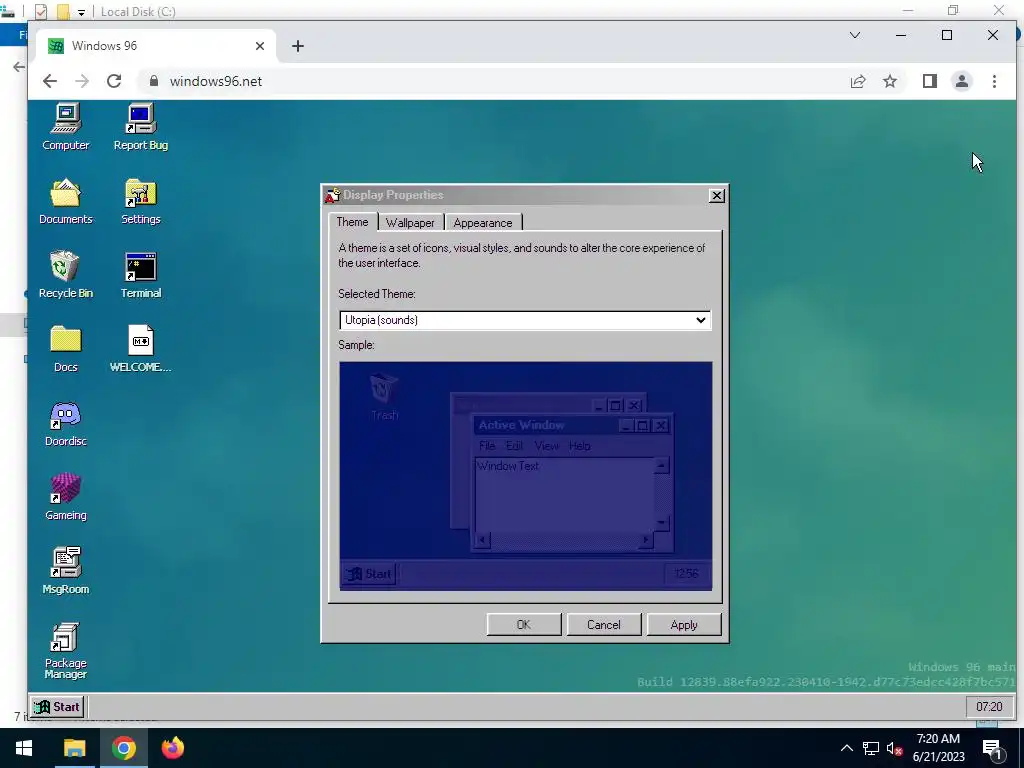The width and height of the screenshot is (1024, 768).
Task: Click the network tray icon
Action: click(871, 748)
